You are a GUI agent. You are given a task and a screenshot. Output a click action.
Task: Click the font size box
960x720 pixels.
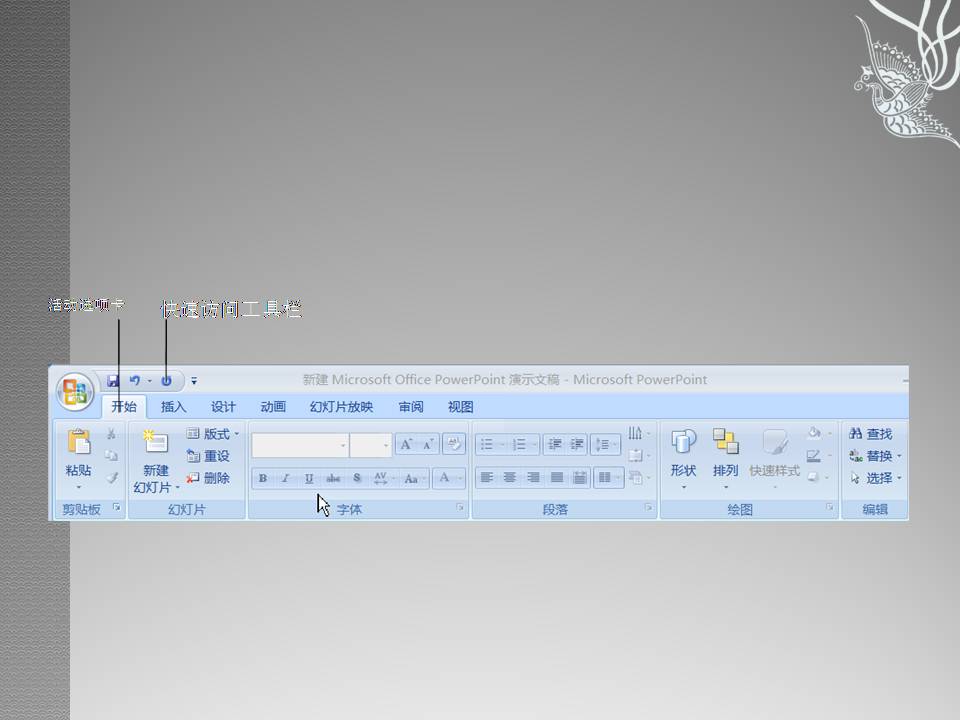click(371, 445)
